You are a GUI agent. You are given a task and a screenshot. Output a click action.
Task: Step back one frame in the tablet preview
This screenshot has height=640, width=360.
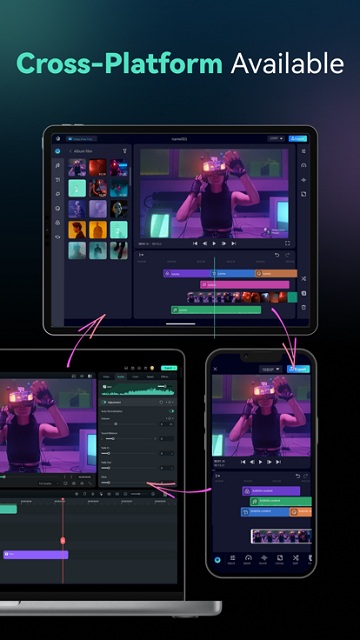point(204,243)
